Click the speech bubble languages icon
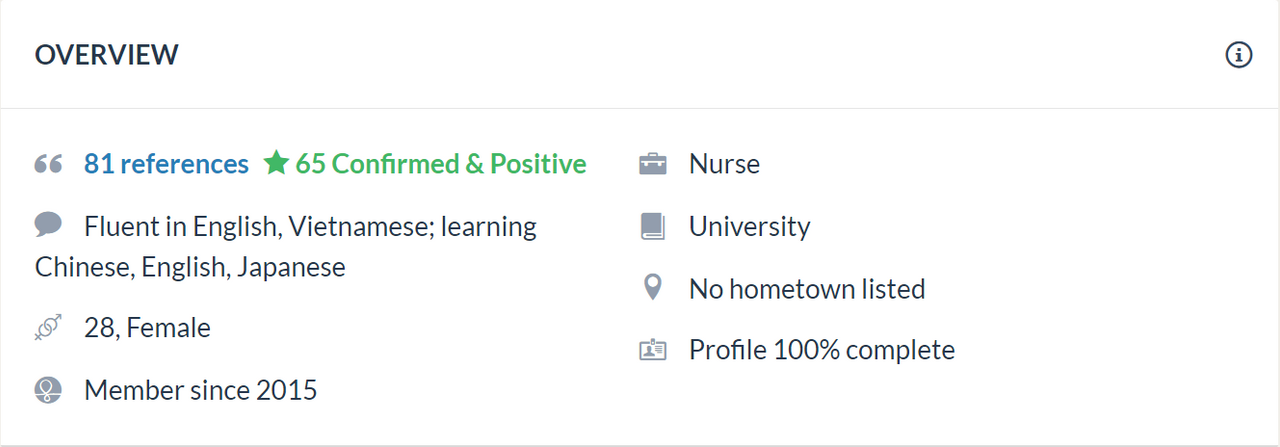1280x447 pixels. click(48, 224)
